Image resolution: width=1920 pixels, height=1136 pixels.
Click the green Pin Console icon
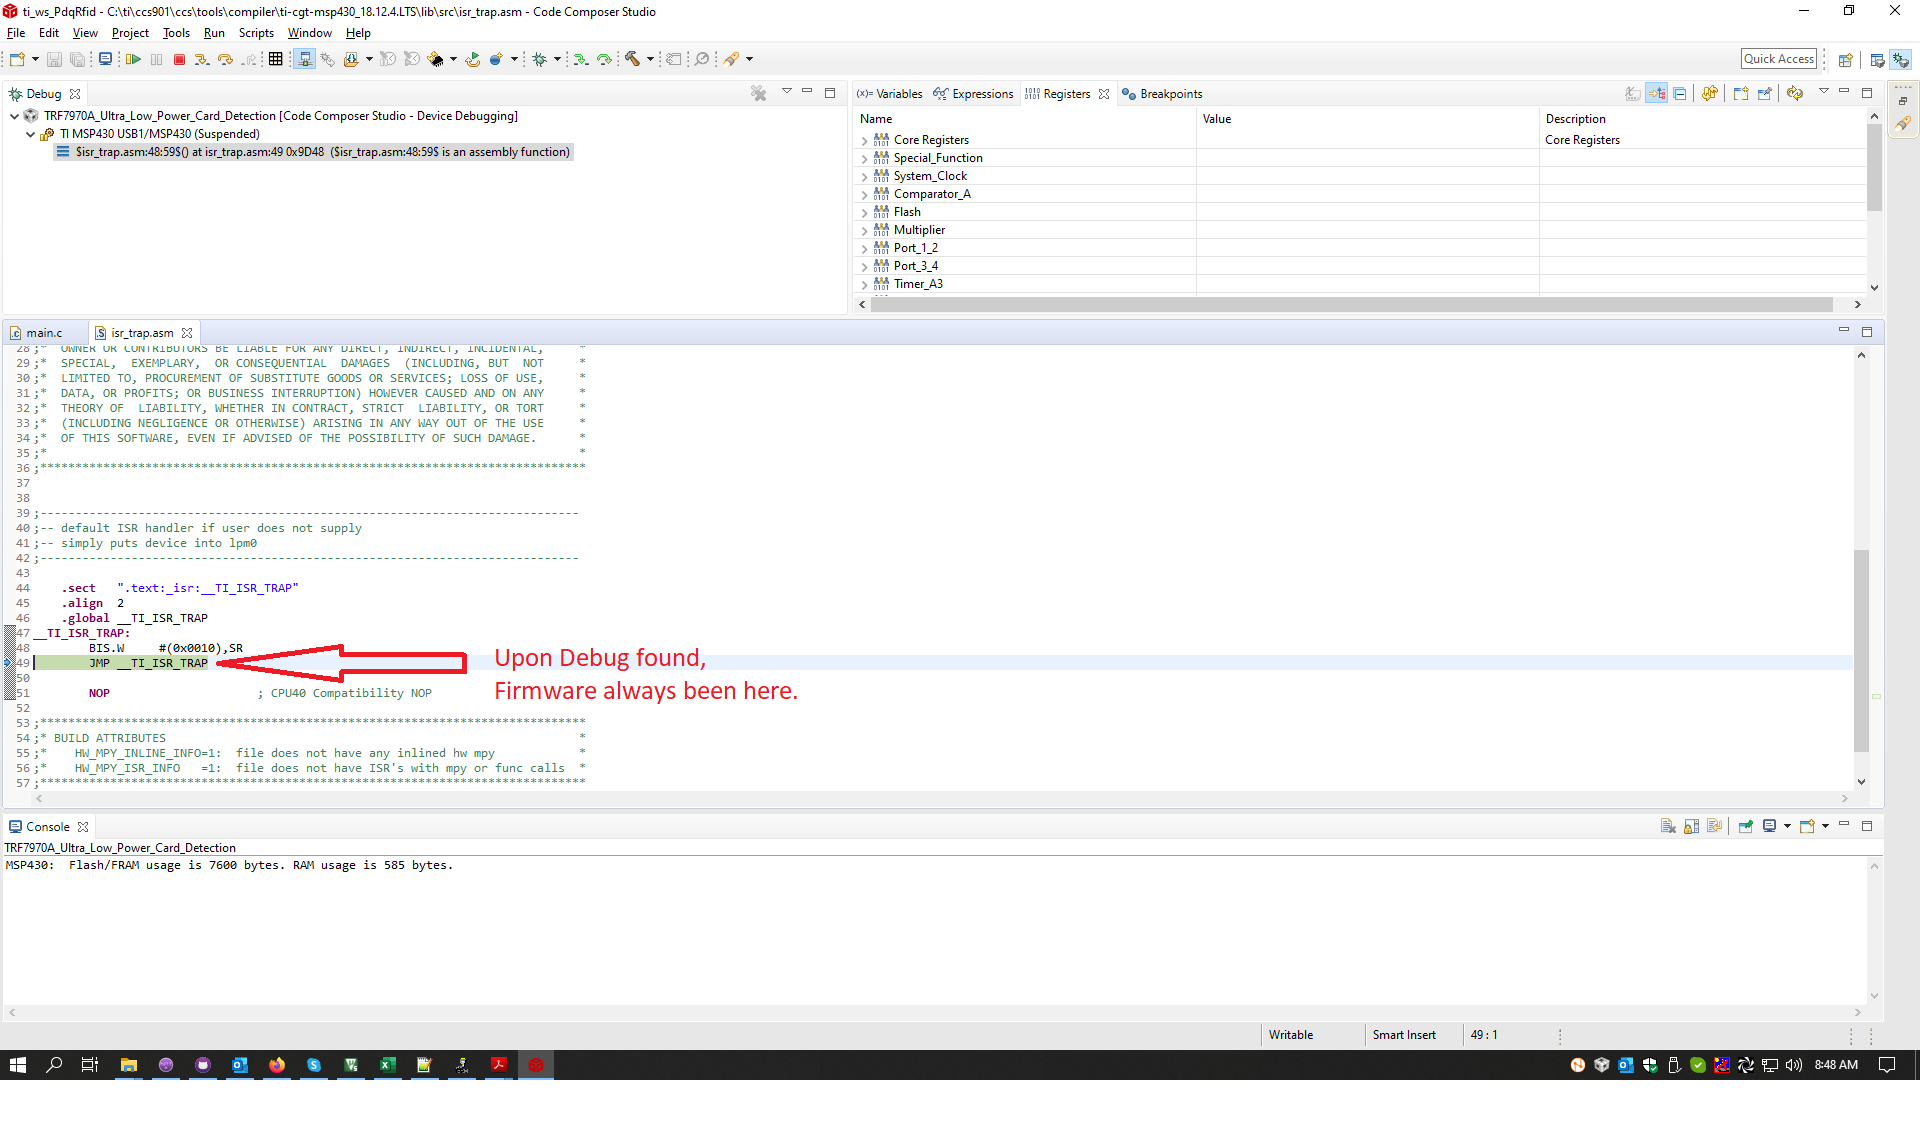[1745, 827]
